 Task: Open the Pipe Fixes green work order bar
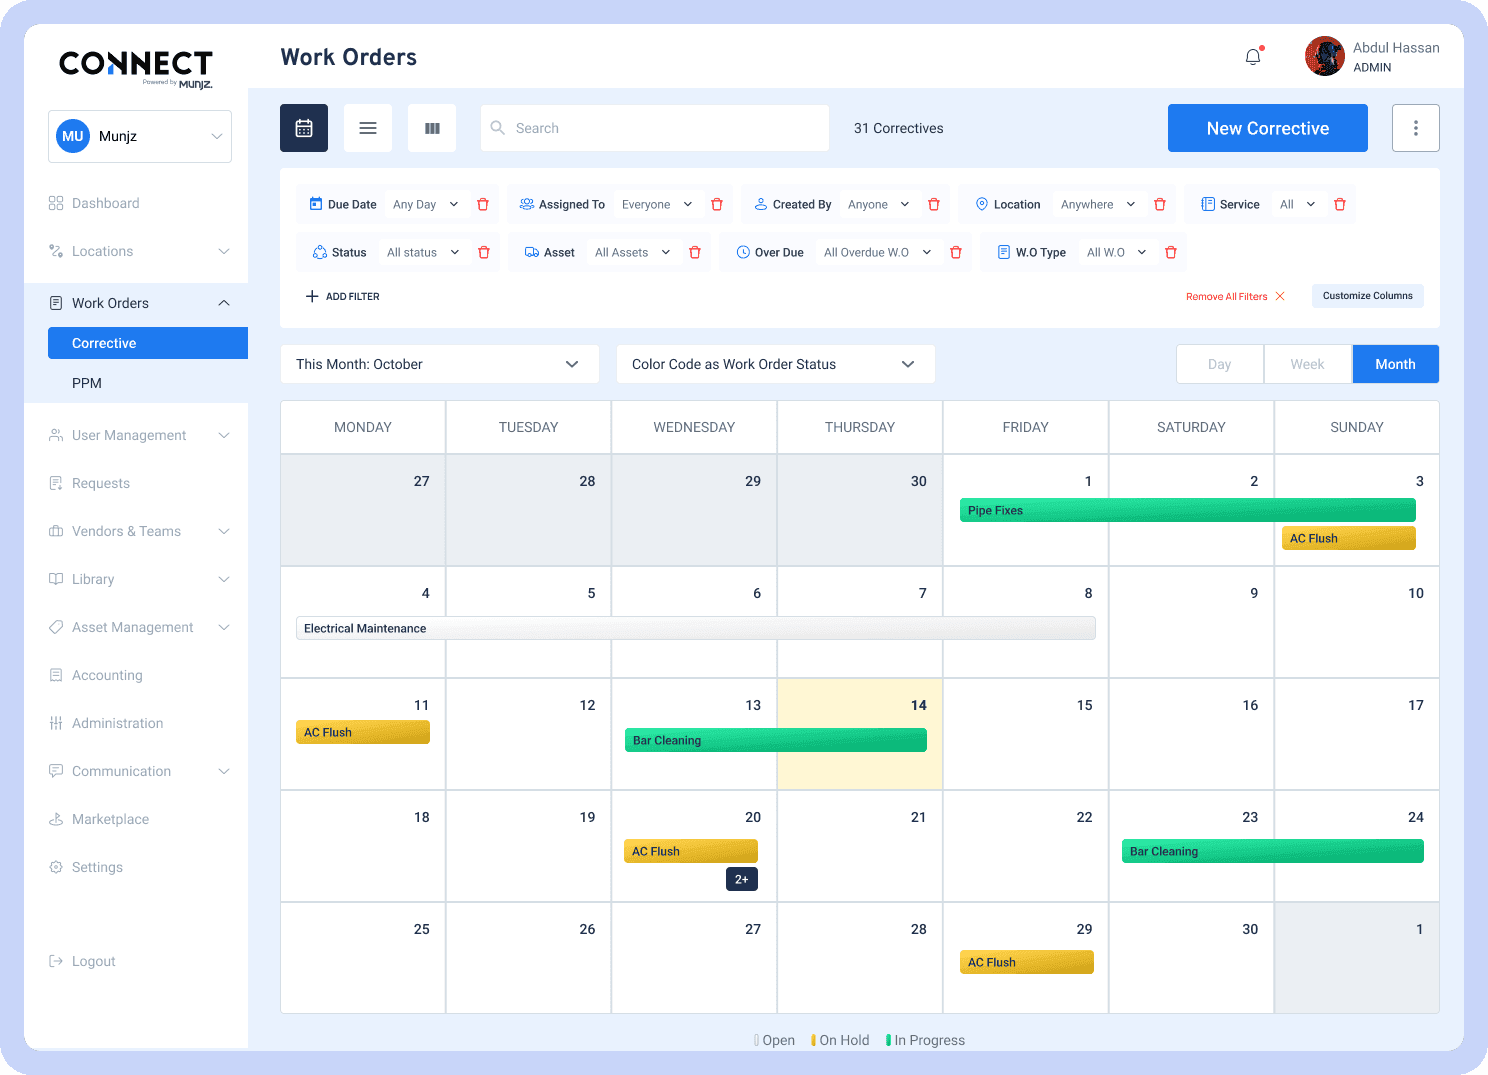[1187, 510]
